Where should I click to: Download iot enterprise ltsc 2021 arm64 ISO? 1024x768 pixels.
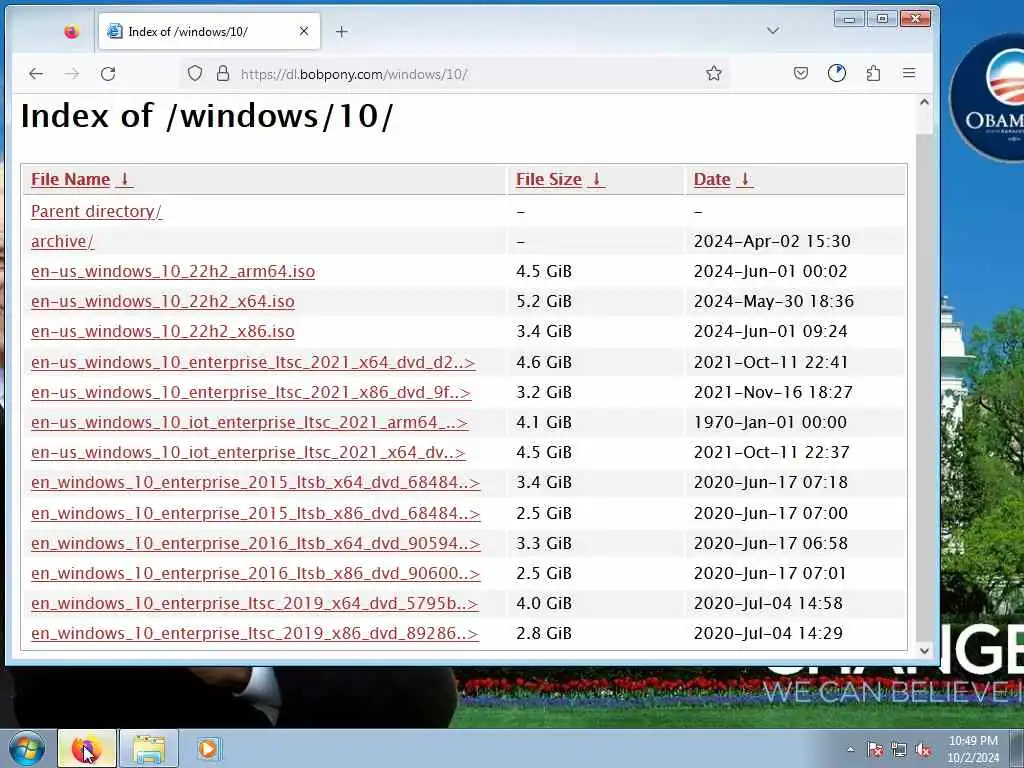(249, 423)
